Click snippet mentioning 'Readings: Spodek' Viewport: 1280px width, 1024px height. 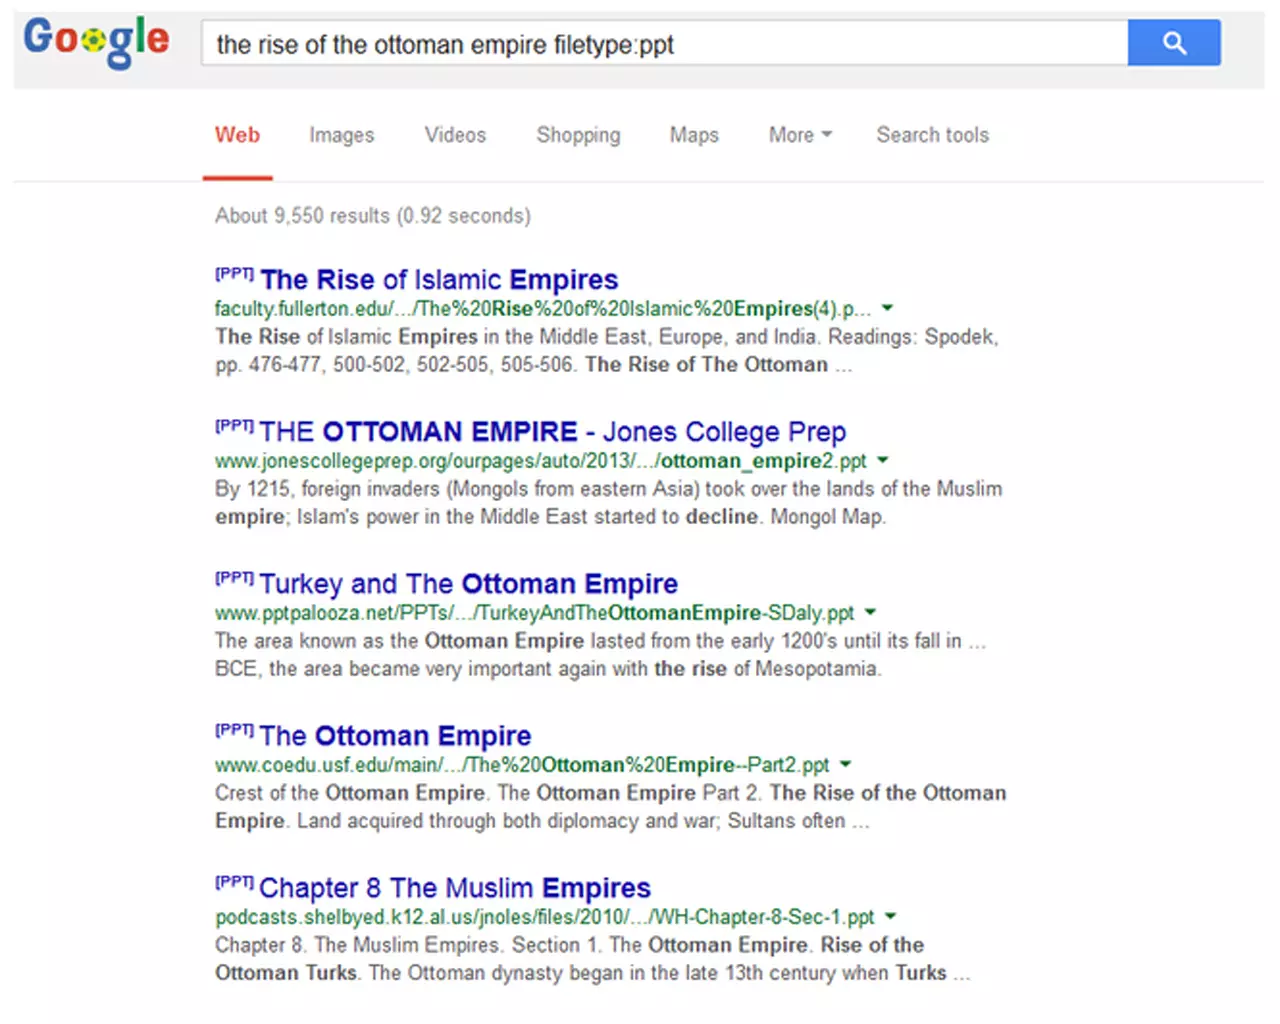pyautogui.click(x=606, y=350)
